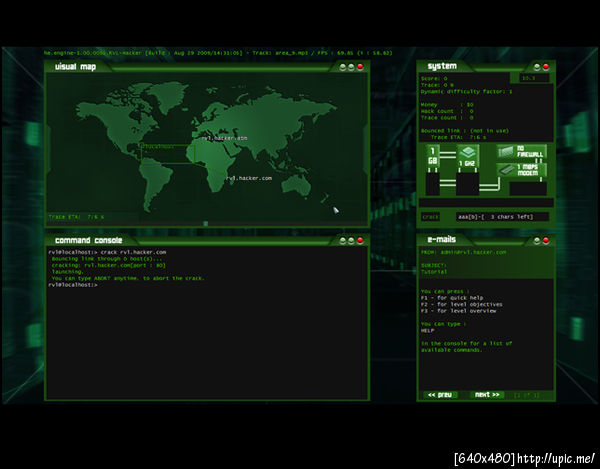This screenshot has width=600, height=469.
Task: Click the 1 GB memory module icon
Action: 432,156
